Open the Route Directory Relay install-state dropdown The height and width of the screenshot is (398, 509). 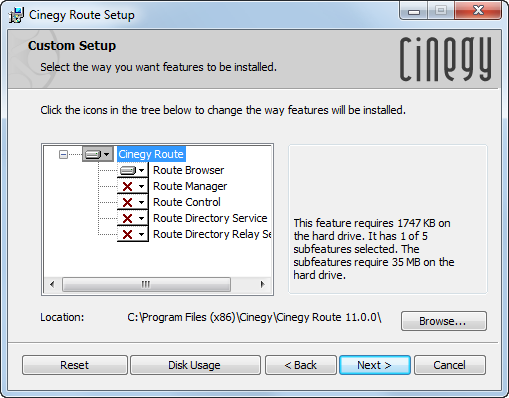[x=133, y=234]
